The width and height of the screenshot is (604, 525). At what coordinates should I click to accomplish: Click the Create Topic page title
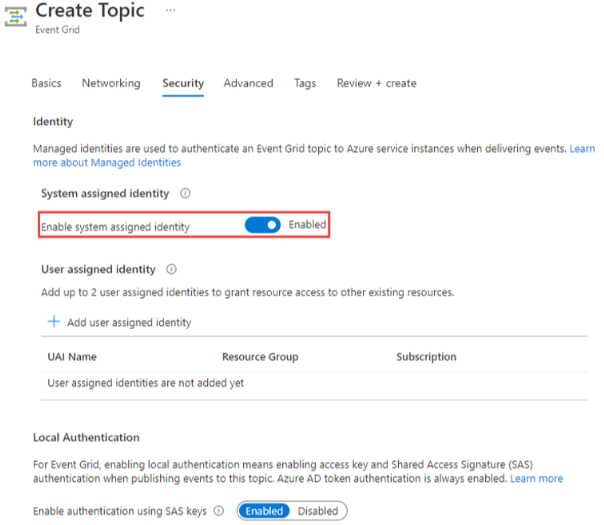[90, 10]
